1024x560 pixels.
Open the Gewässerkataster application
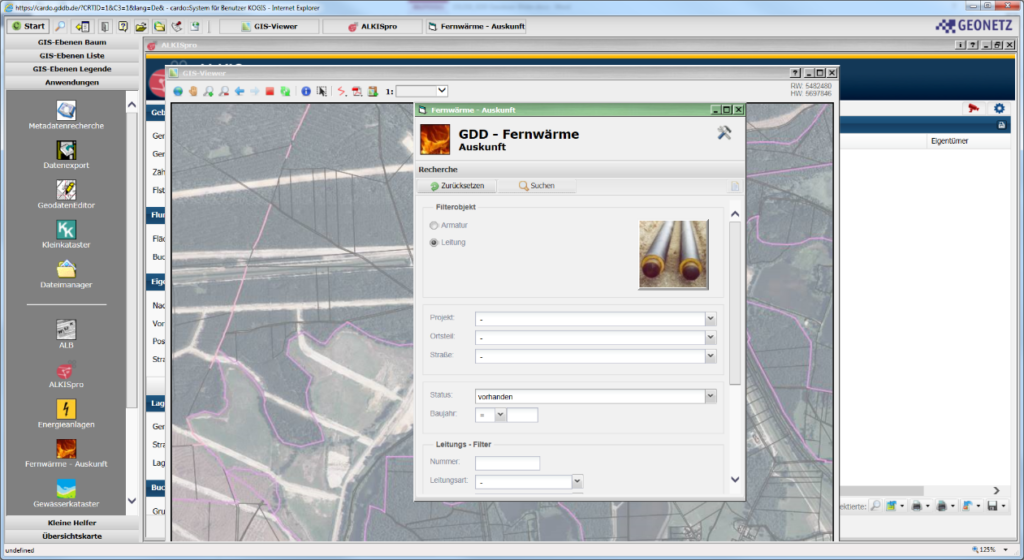(x=66, y=489)
